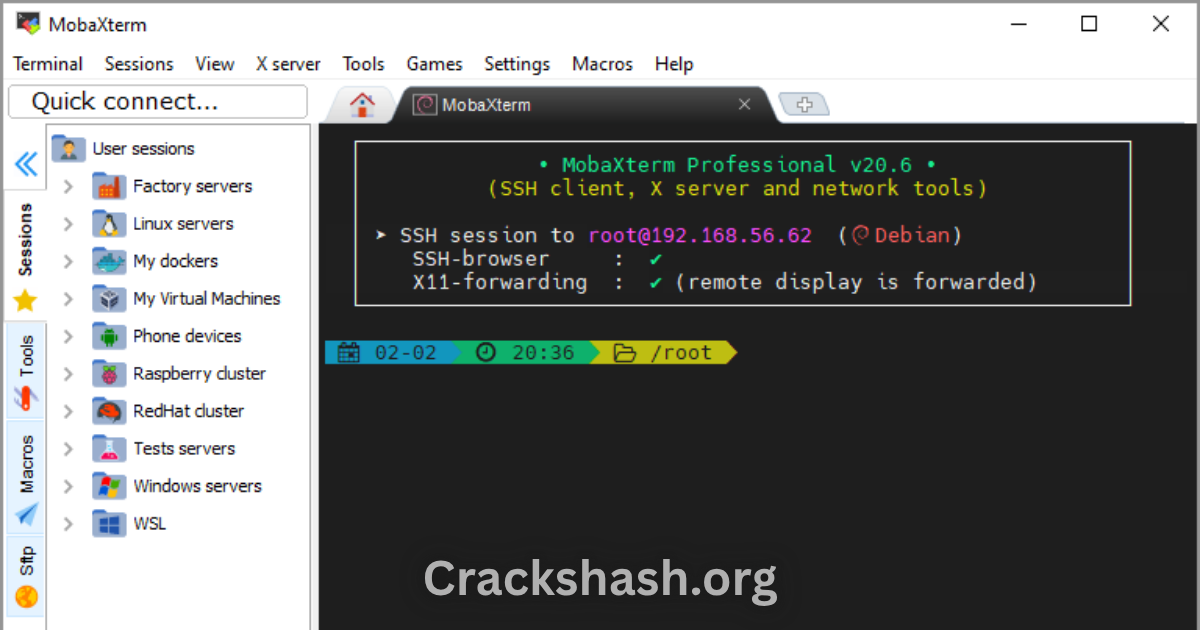This screenshot has width=1200, height=630.
Task: Switch to the Sftp side tab
Action: coord(26,577)
